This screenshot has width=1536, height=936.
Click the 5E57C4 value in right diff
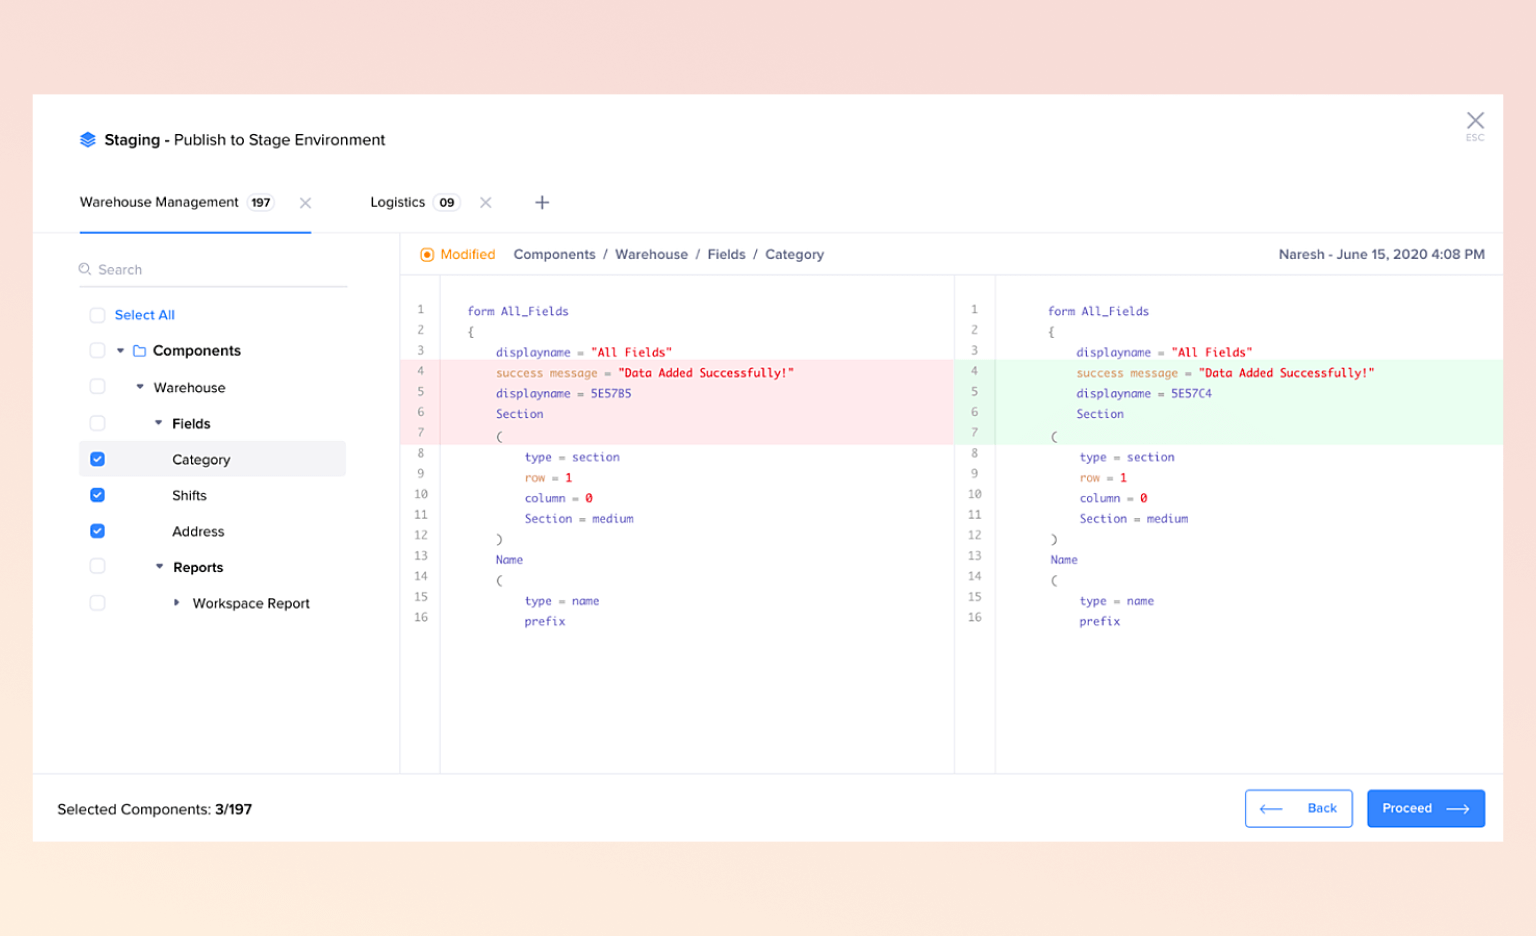[x=1191, y=393]
